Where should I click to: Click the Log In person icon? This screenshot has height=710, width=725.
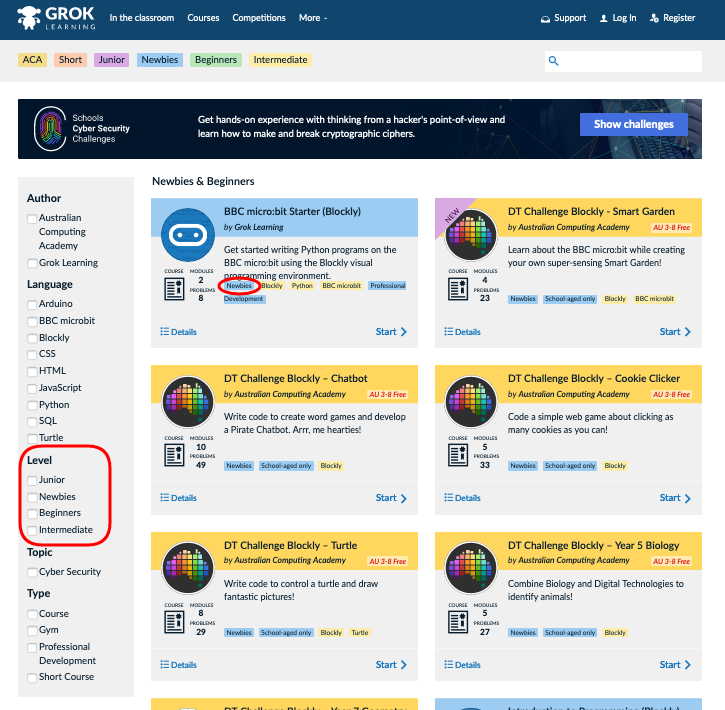[x=603, y=18]
